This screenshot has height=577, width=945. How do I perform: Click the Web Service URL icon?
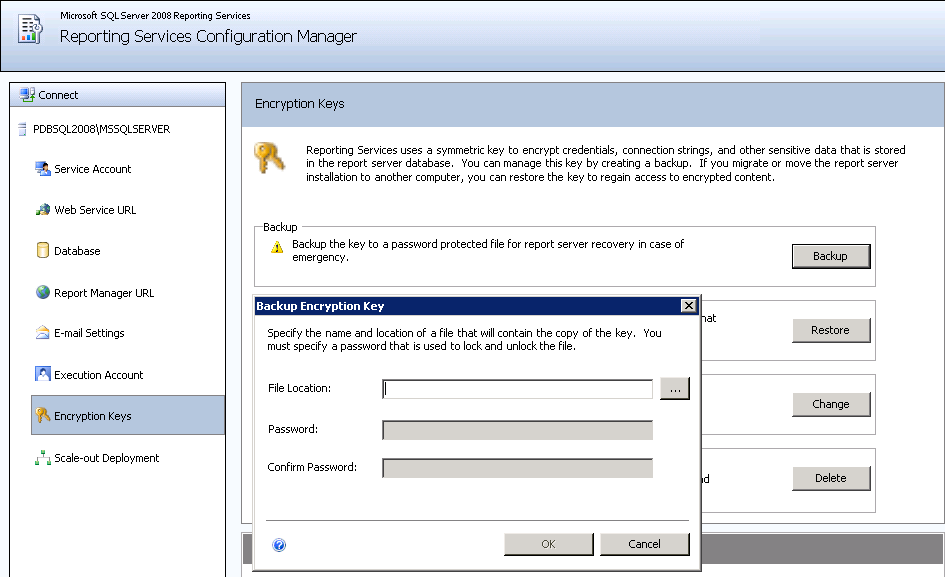[42, 210]
